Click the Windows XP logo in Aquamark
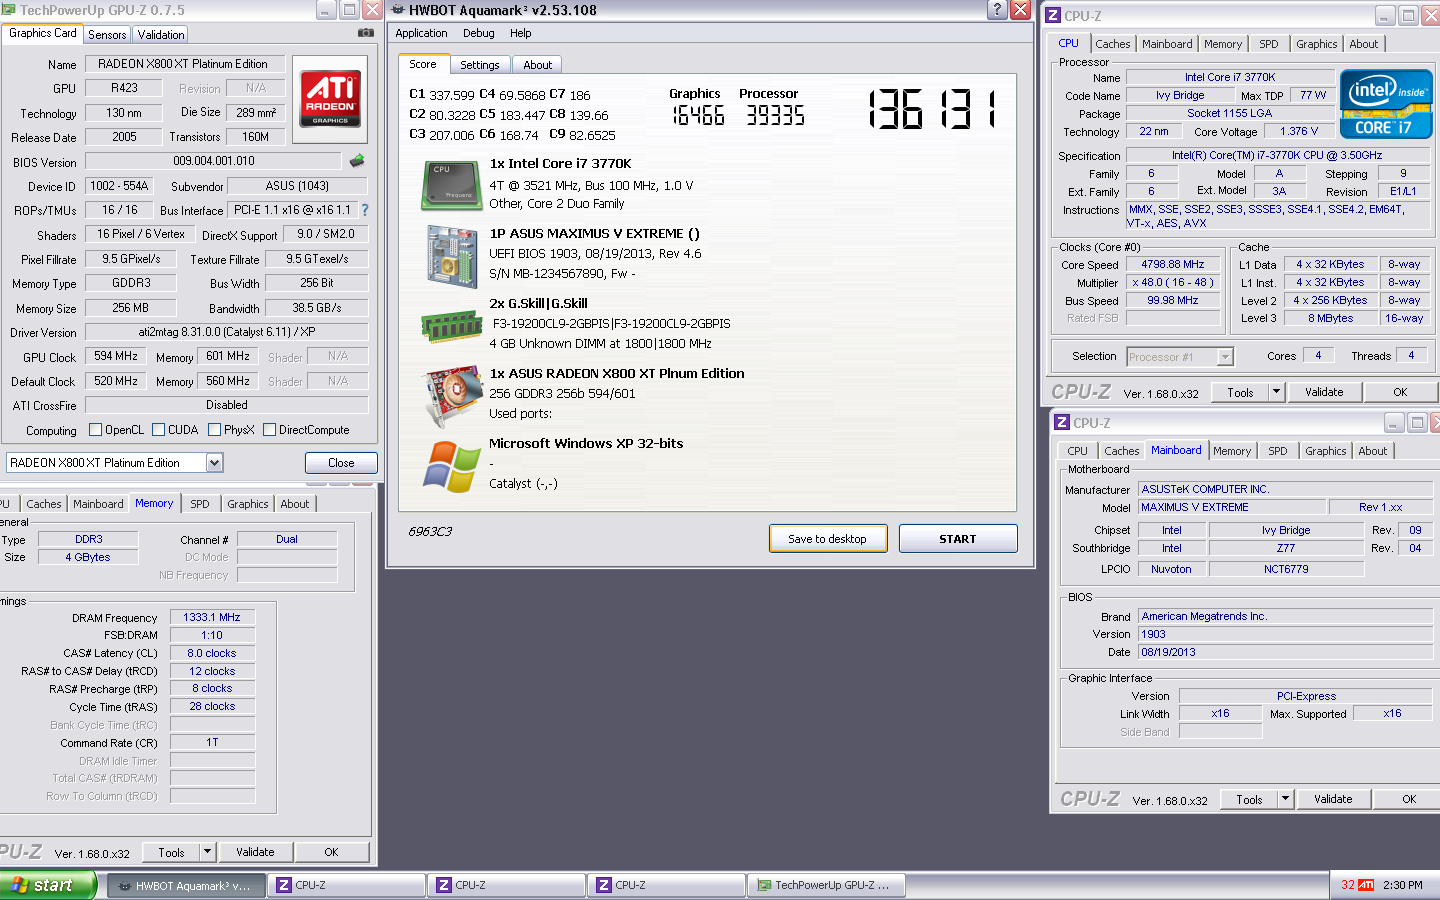The image size is (1440, 900). point(452,467)
